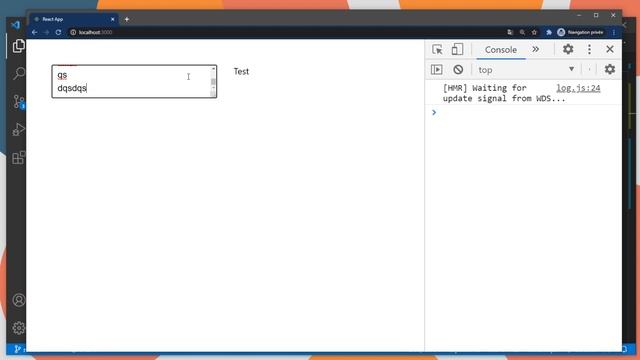
Task: Open VS Code Search view
Action: point(18,74)
